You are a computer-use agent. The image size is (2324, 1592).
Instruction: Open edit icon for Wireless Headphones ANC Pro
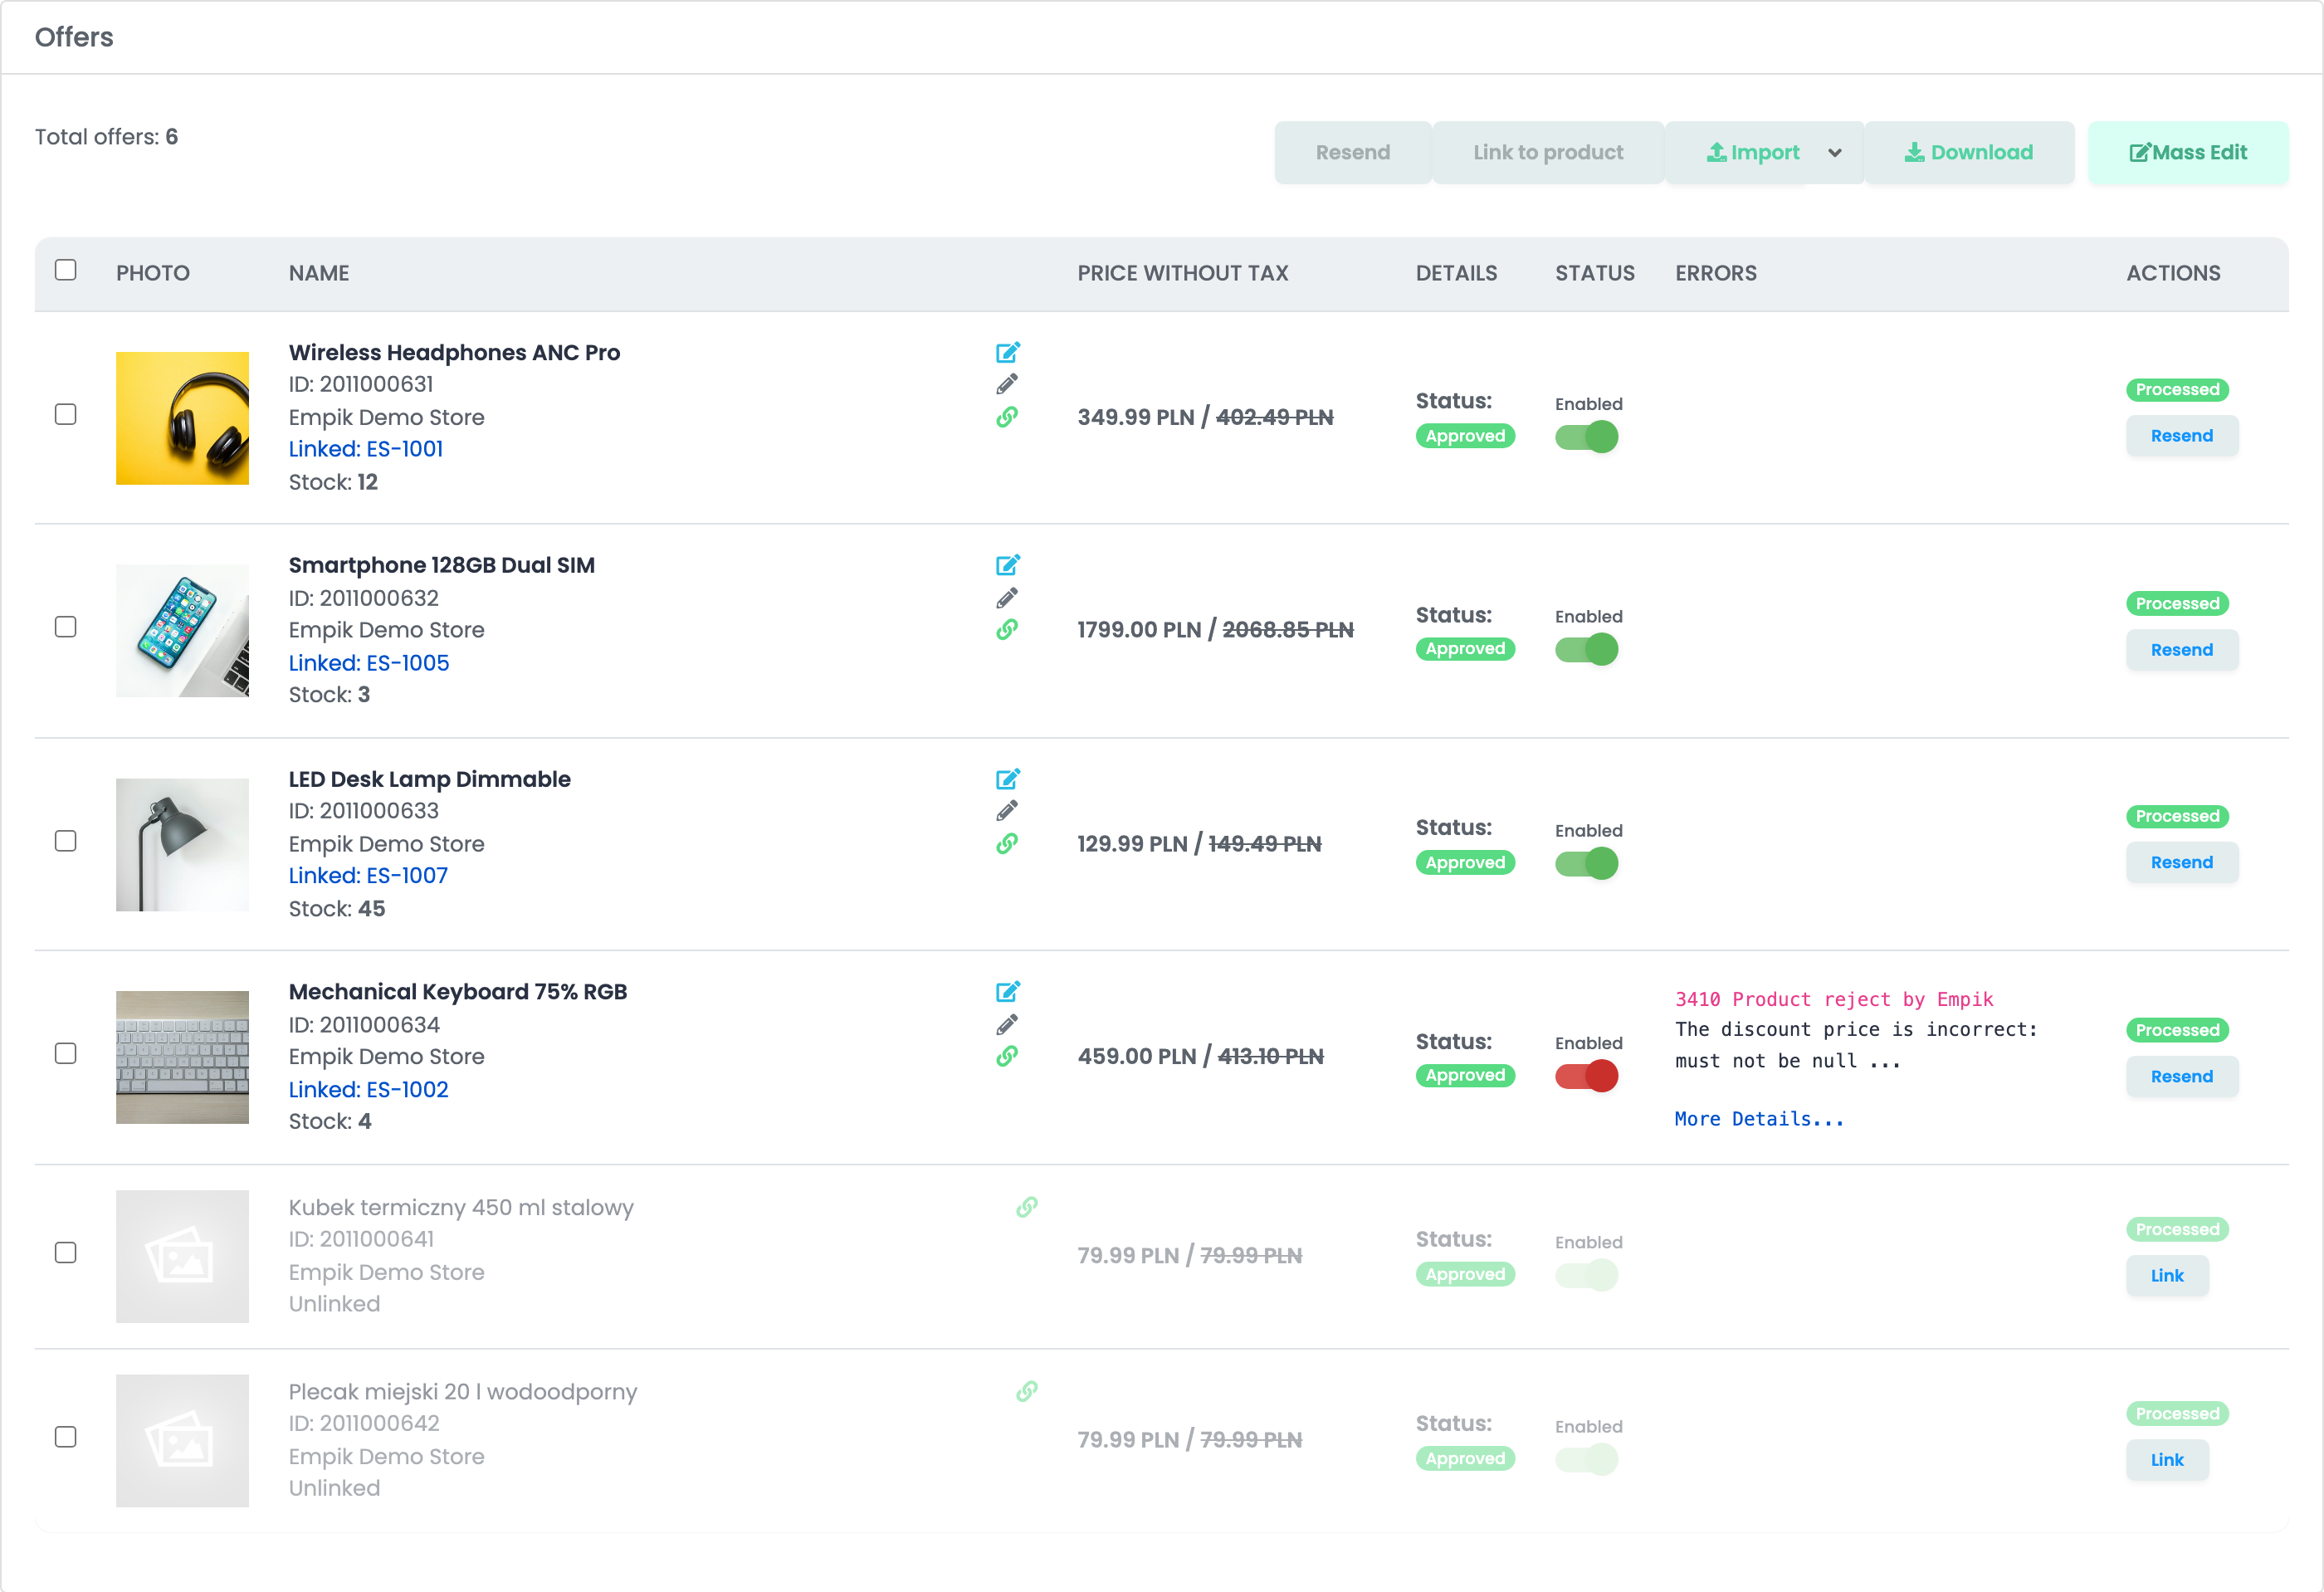click(1007, 352)
